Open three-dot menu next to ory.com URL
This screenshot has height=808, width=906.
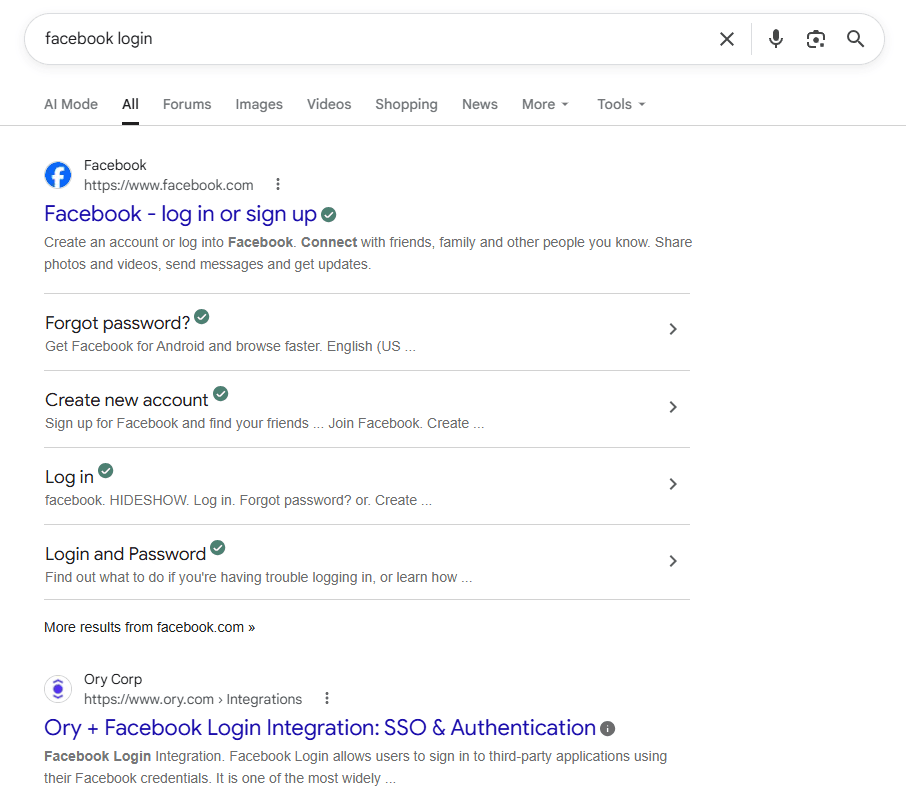tap(327, 698)
